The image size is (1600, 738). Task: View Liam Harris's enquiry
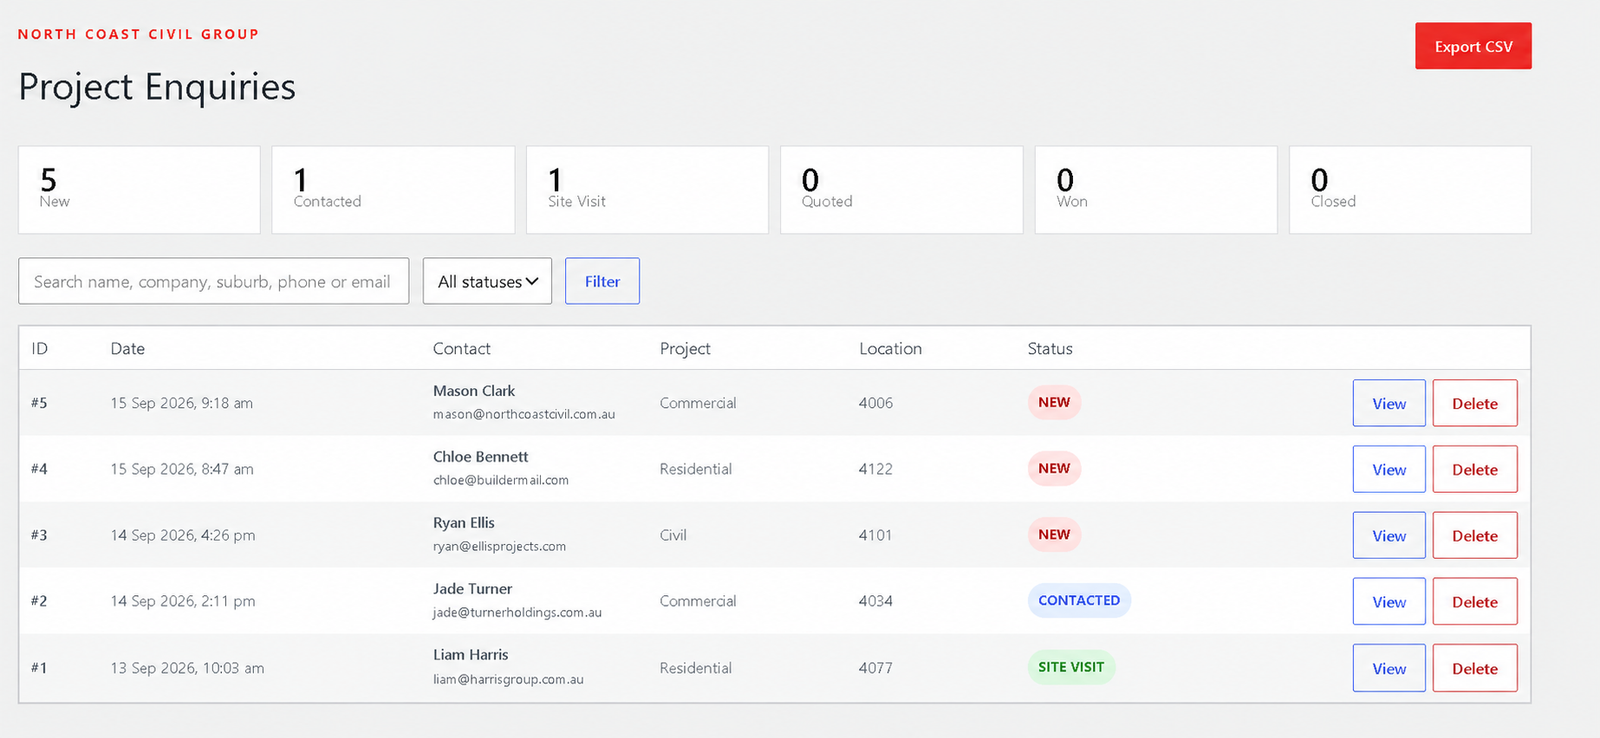click(1389, 668)
